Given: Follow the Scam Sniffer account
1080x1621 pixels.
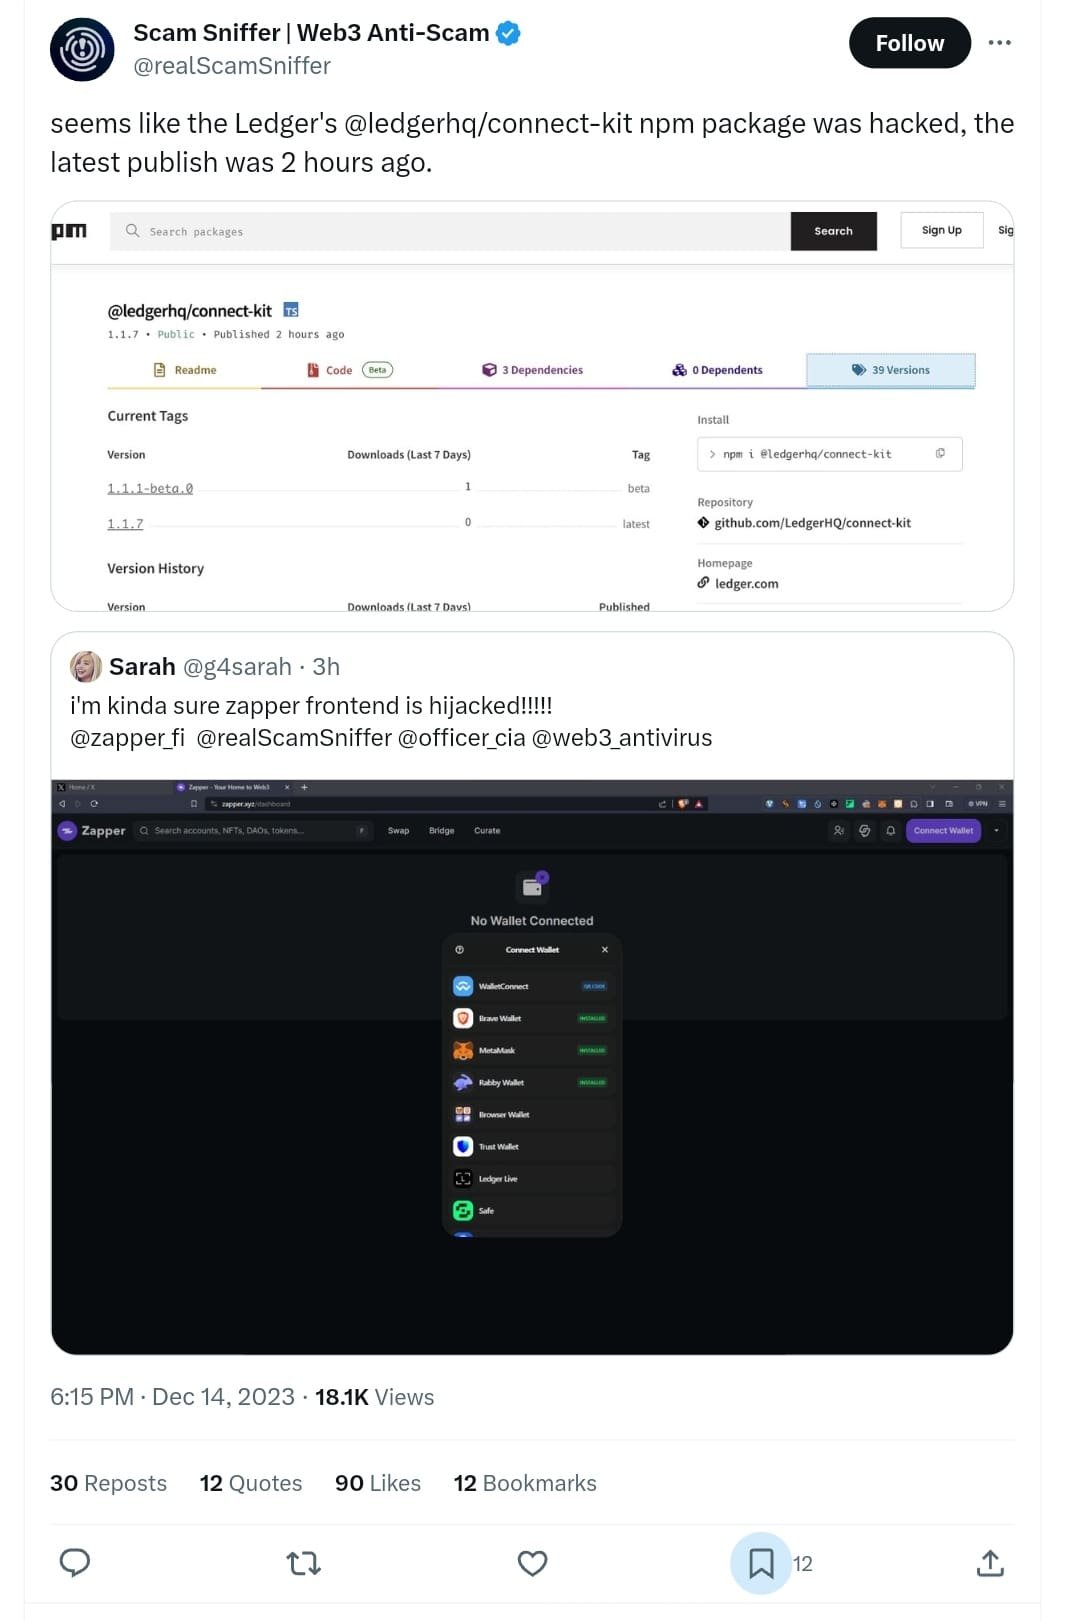Looking at the screenshot, I should (x=909, y=43).
